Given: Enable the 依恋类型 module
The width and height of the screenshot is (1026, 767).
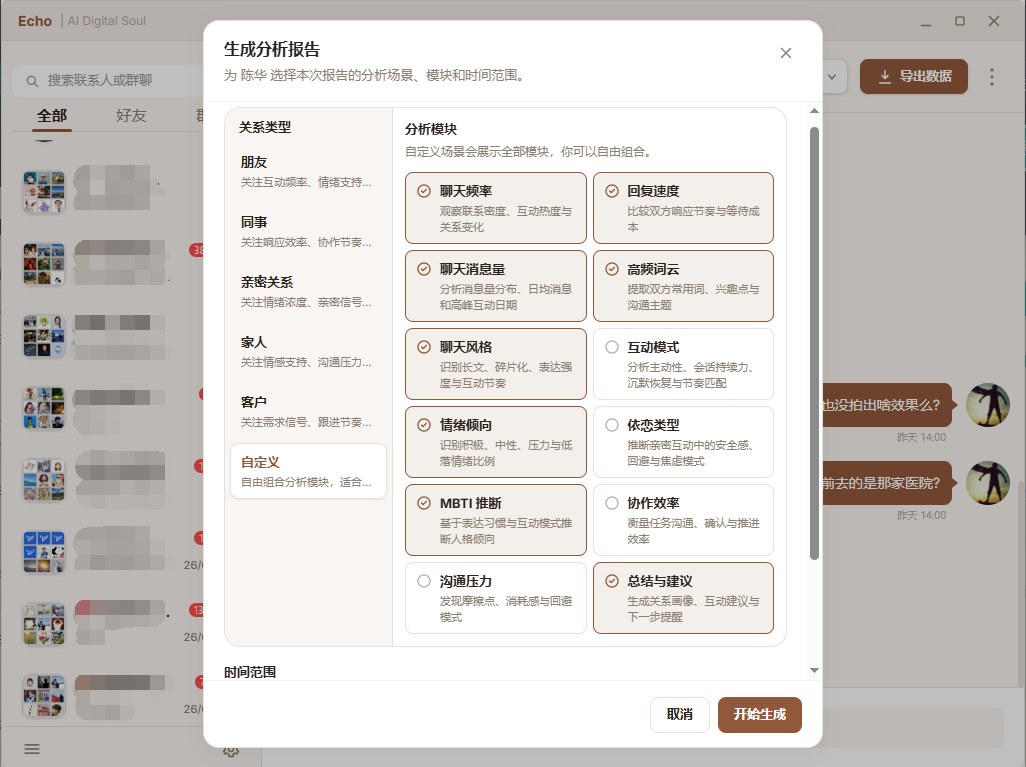Looking at the screenshot, I should pyautogui.click(x=683, y=442).
